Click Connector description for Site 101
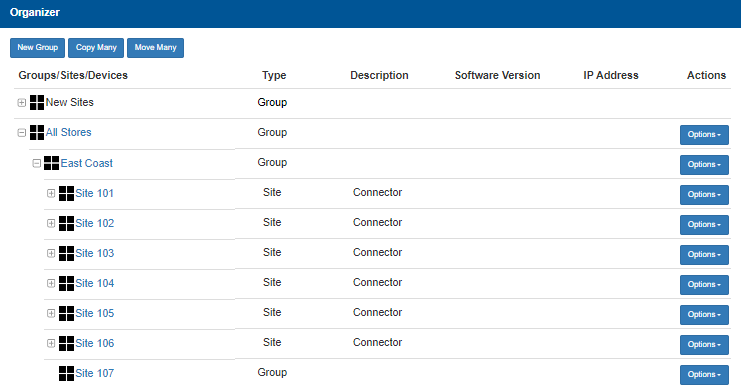This screenshot has width=741, height=388. (377, 192)
